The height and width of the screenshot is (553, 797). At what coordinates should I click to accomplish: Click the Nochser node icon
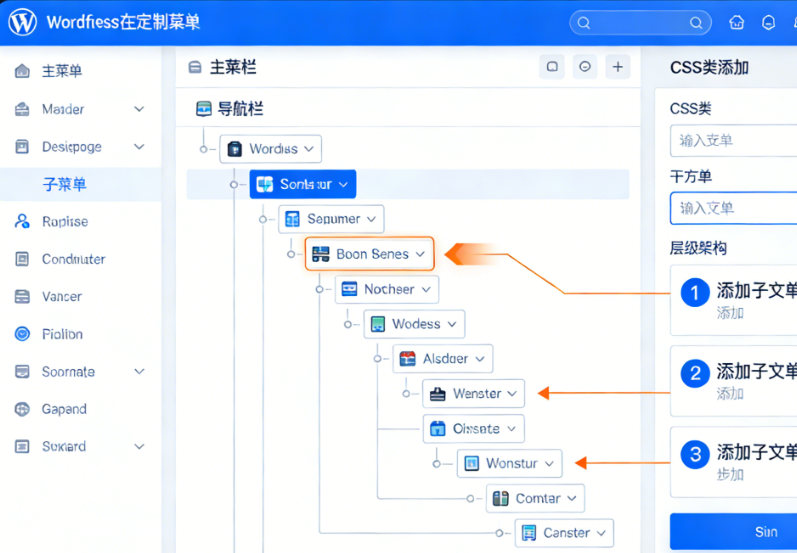point(349,289)
